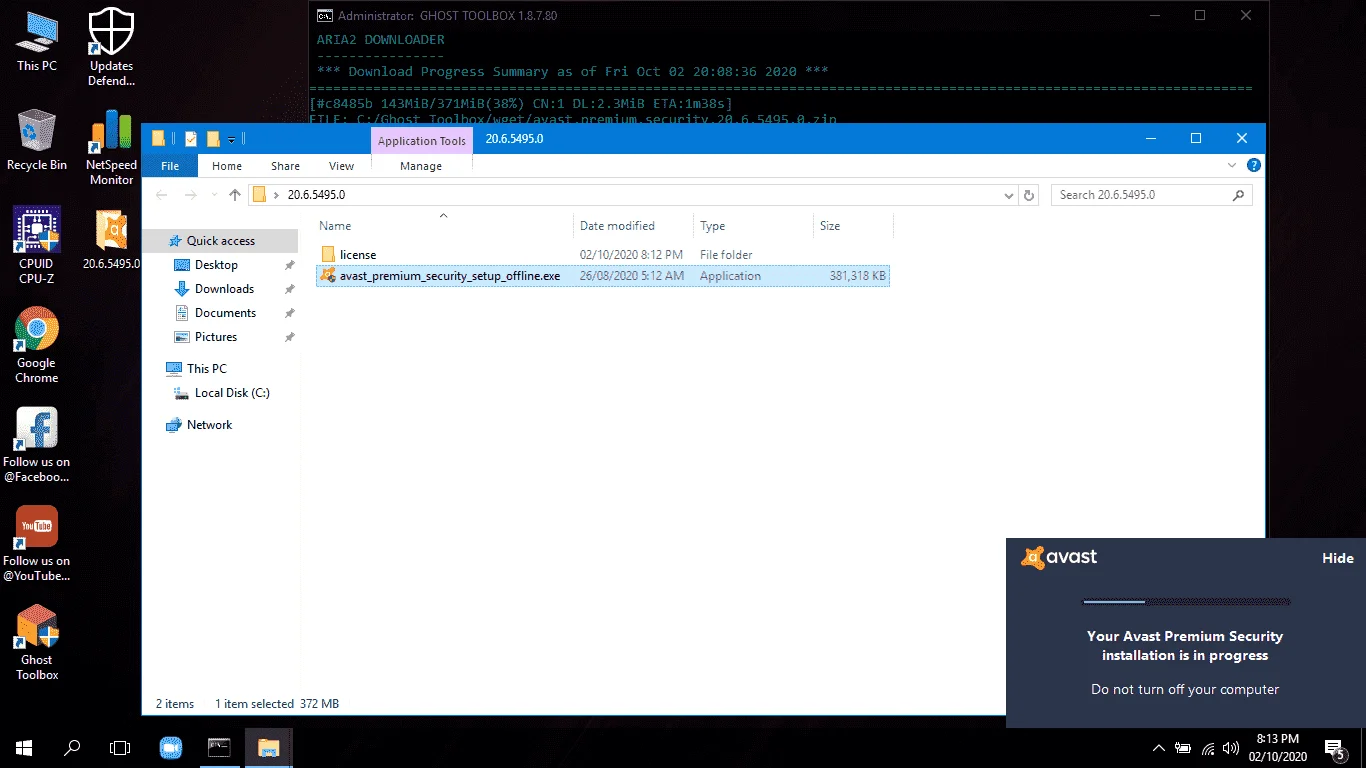Select Quick access in navigation pane

pos(221,241)
